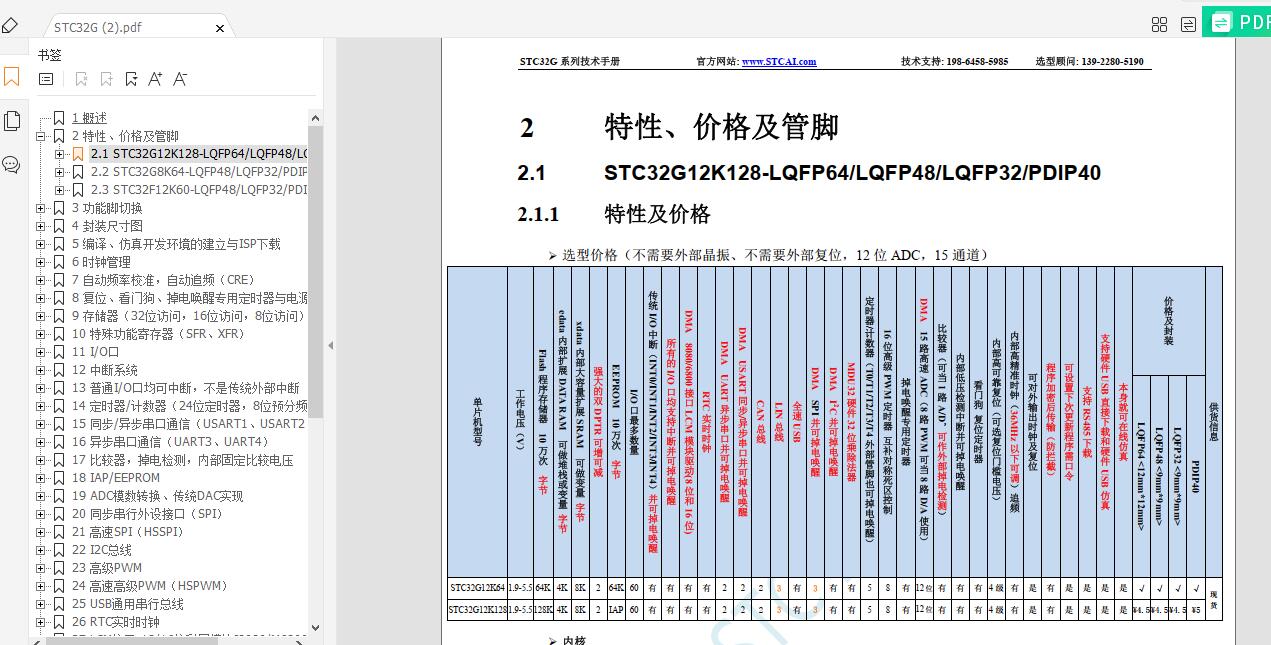This screenshot has width=1271, height=645.
Task: Go to bookmark '5 编译、仿真开发环境的建立与ISP下载'
Action: [x=176, y=244]
